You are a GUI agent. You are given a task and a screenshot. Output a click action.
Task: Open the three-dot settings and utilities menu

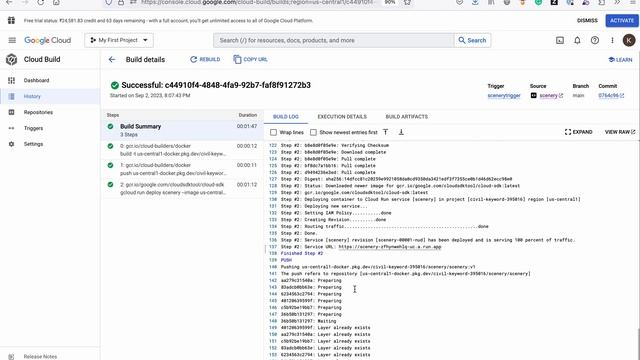click(x=612, y=40)
